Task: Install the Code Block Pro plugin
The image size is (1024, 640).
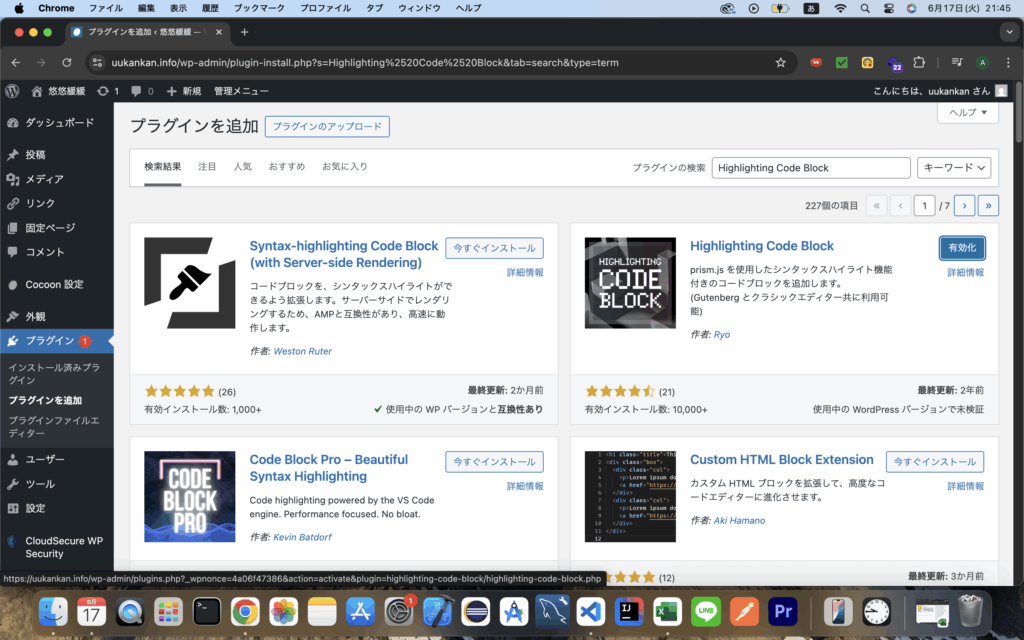Action: (494, 462)
